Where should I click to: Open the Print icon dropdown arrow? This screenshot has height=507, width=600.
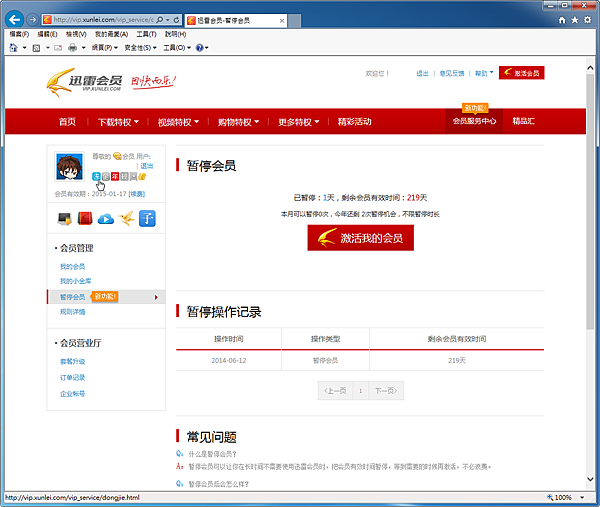click(x=83, y=48)
